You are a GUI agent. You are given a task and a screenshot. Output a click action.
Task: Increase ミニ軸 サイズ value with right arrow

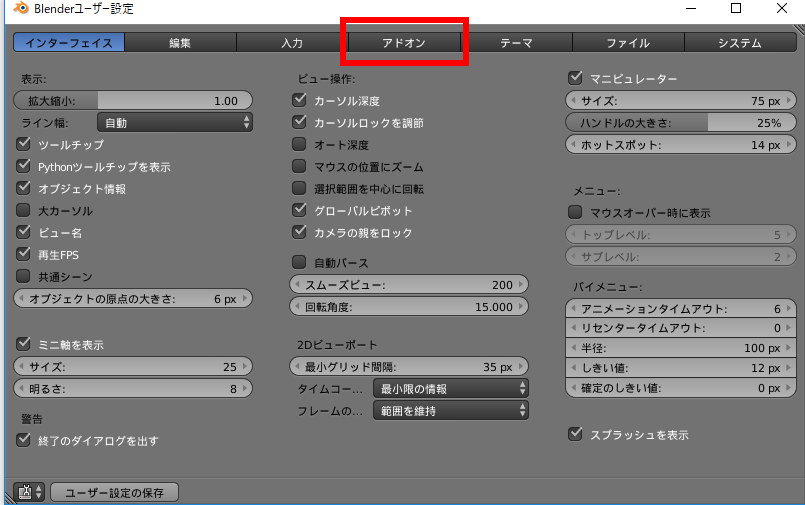coord(245,366)
